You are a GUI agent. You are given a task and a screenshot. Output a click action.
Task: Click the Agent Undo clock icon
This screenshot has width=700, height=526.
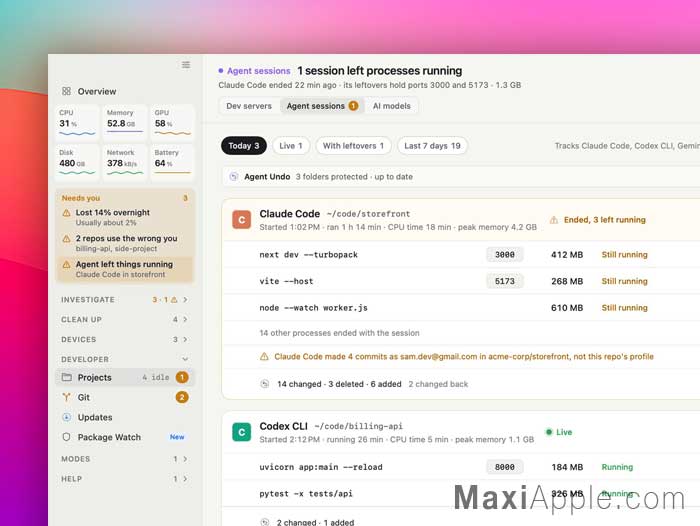tap(233, 176)
